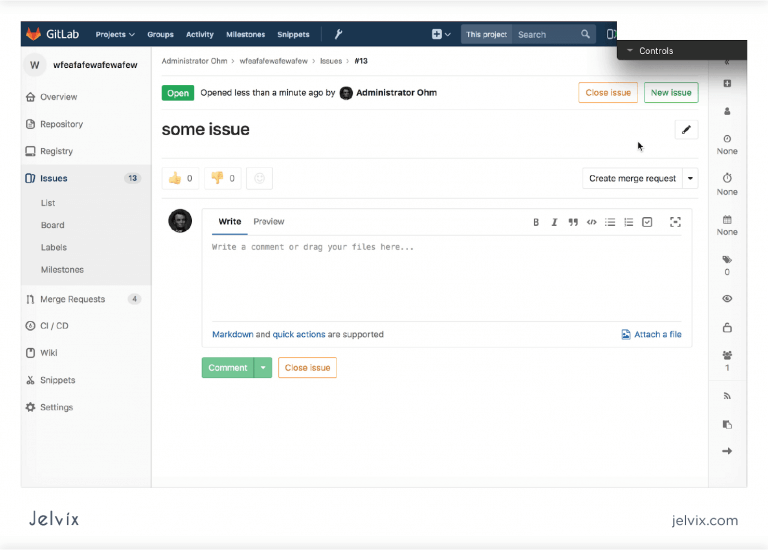Click the assignee person icon in right sidebar
Screen dimensions: 768x550
[727, 112]
